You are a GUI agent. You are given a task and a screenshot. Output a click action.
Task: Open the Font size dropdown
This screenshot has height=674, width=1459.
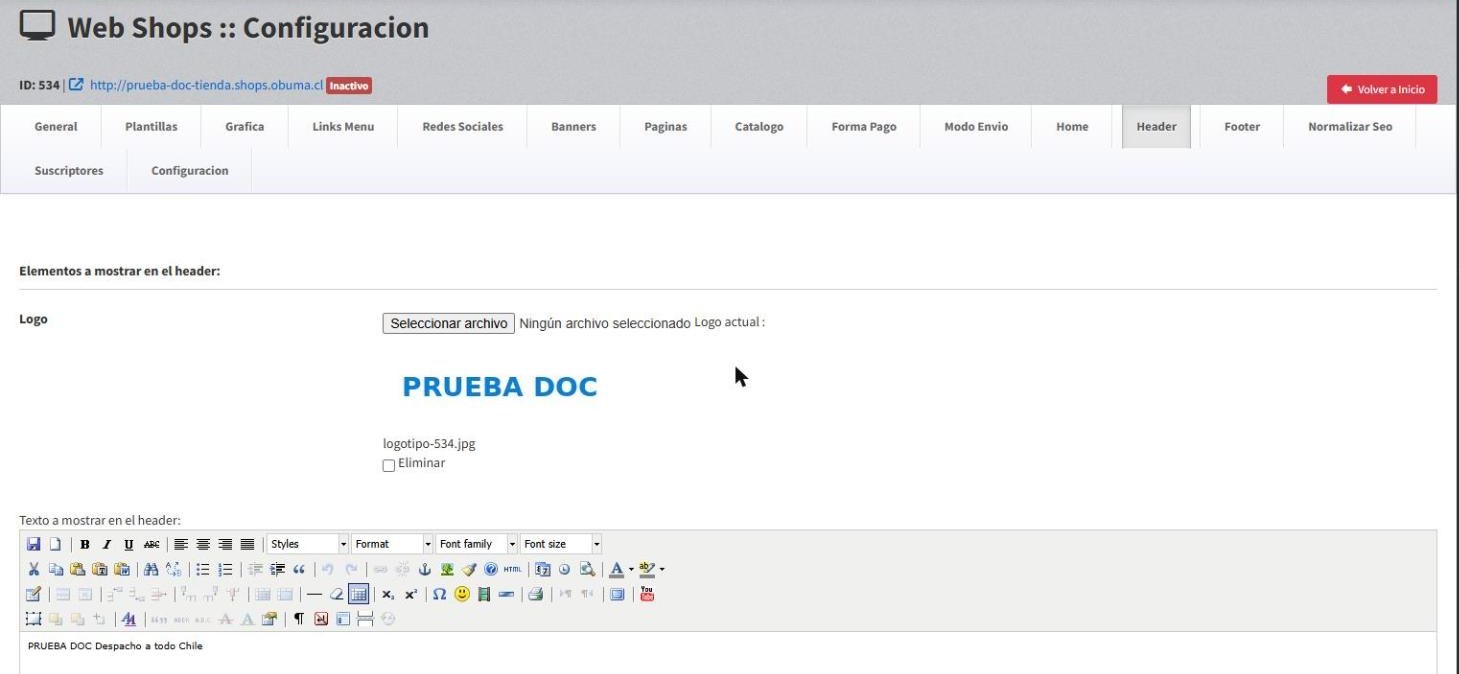[x=561, y=544]
